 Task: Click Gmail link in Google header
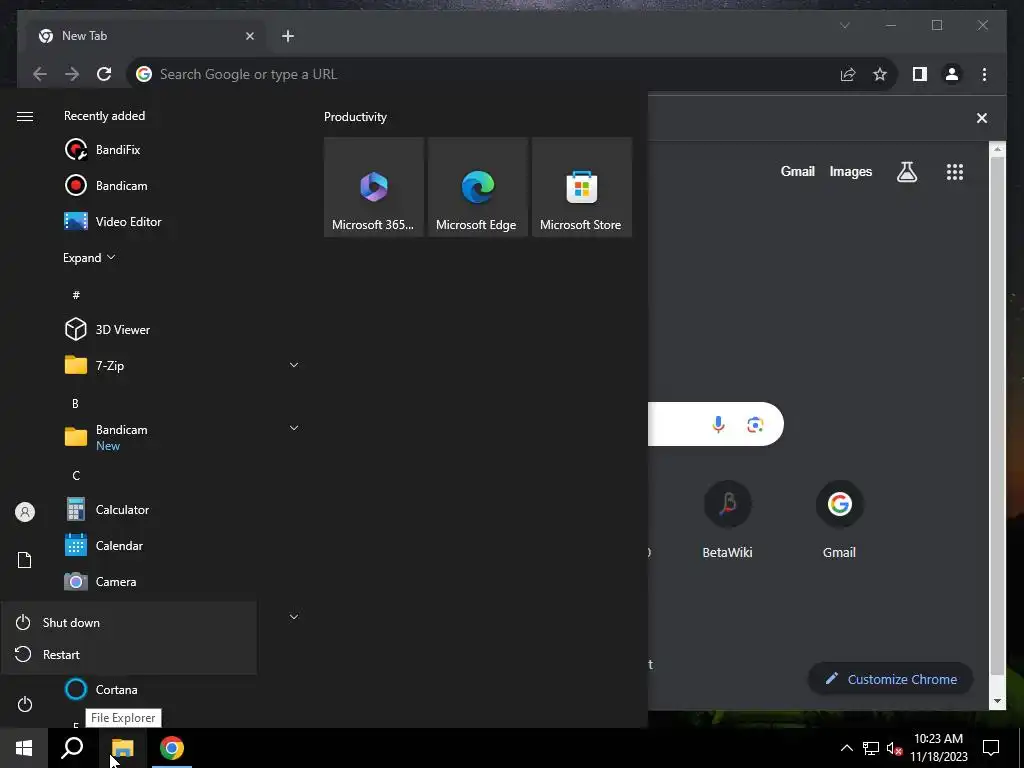pyautogui.click(x=797, y=171)
